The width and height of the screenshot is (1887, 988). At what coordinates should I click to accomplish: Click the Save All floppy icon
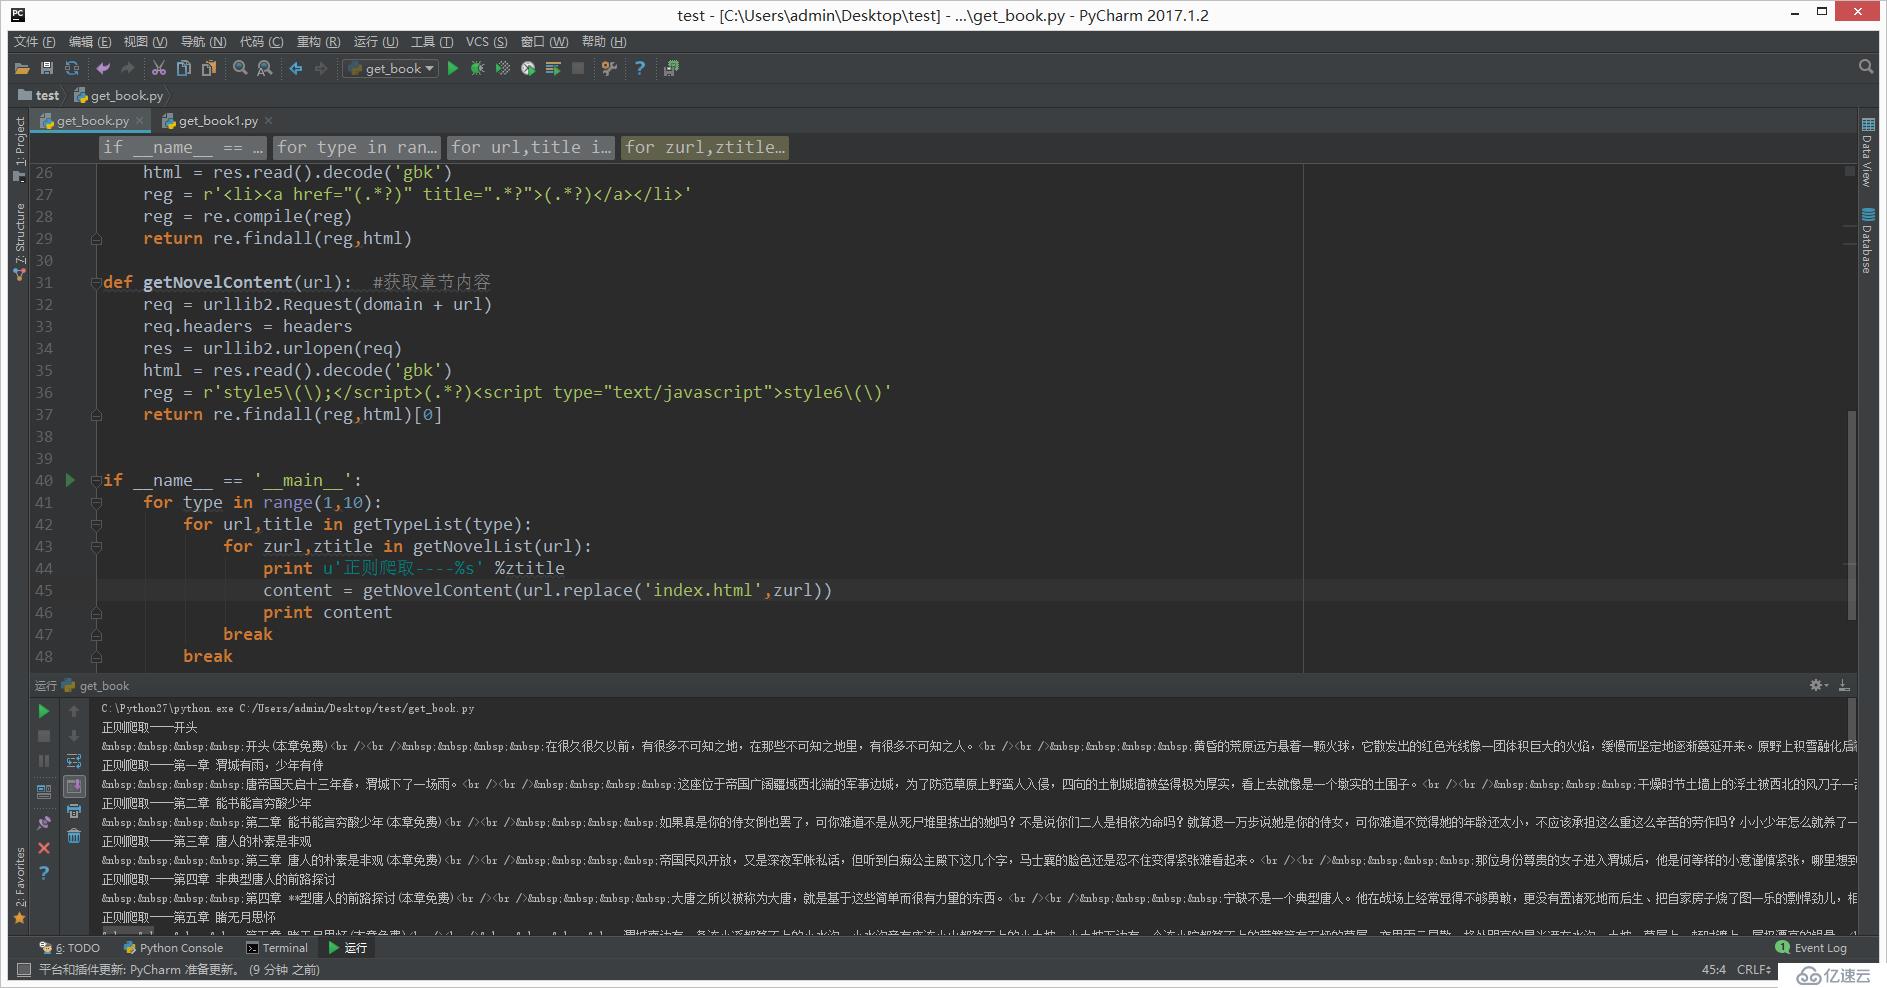point(47,68)
